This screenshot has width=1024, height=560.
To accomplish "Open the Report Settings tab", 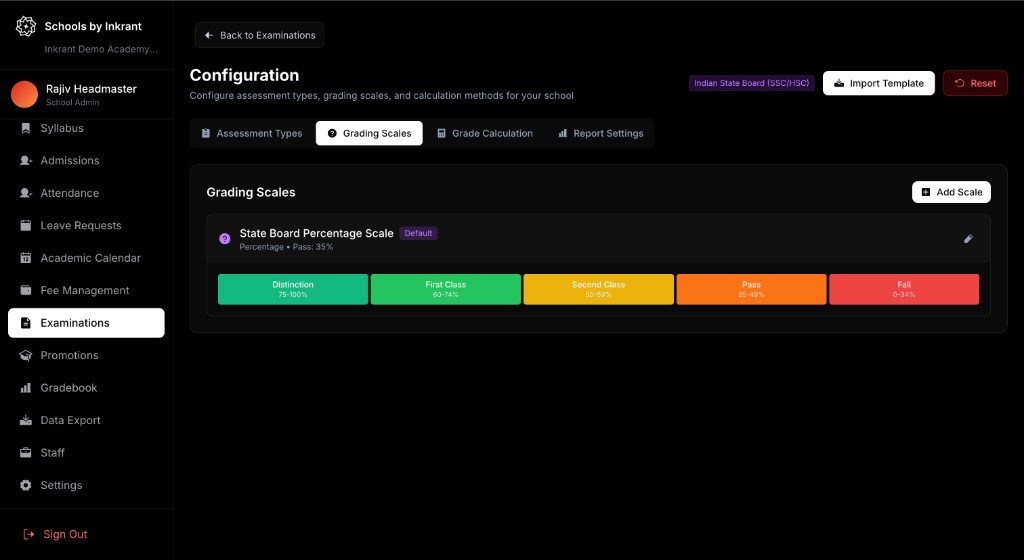I will coord(600,133).
